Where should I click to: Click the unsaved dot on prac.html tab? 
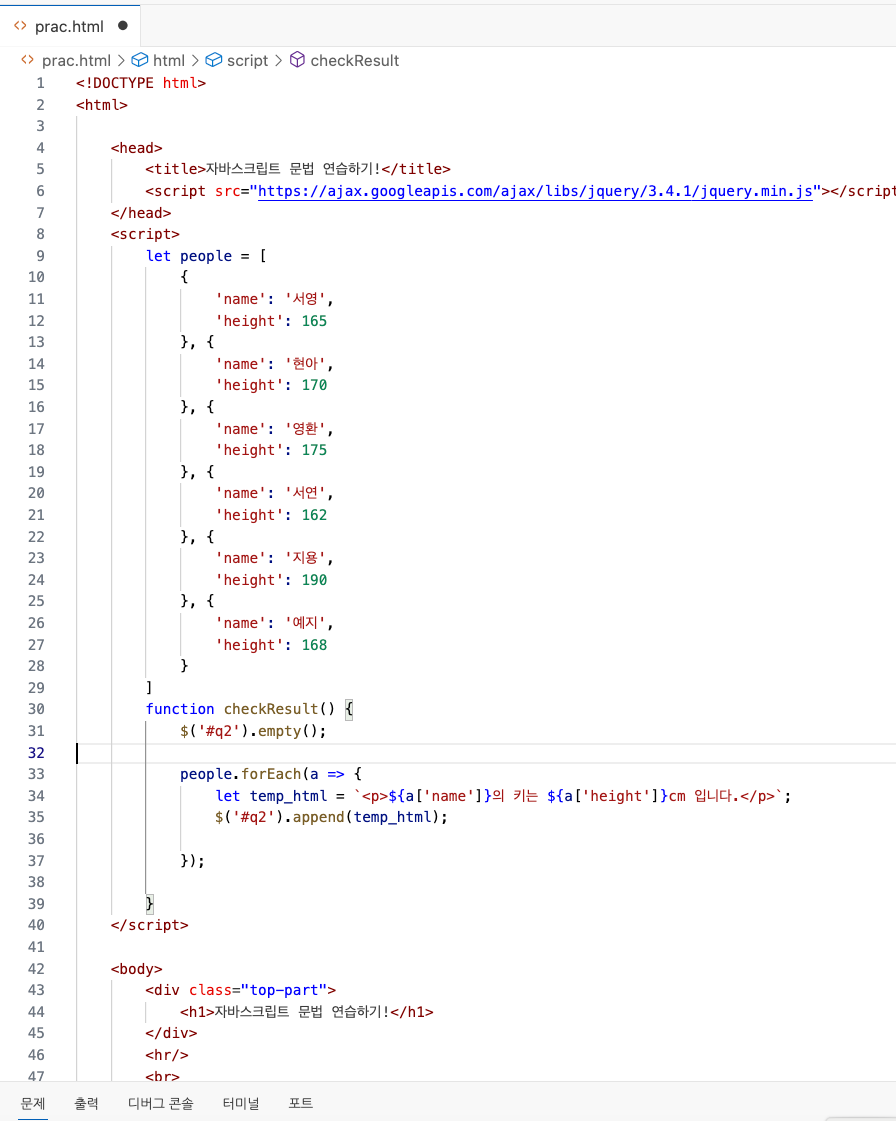tap(123, 26)
